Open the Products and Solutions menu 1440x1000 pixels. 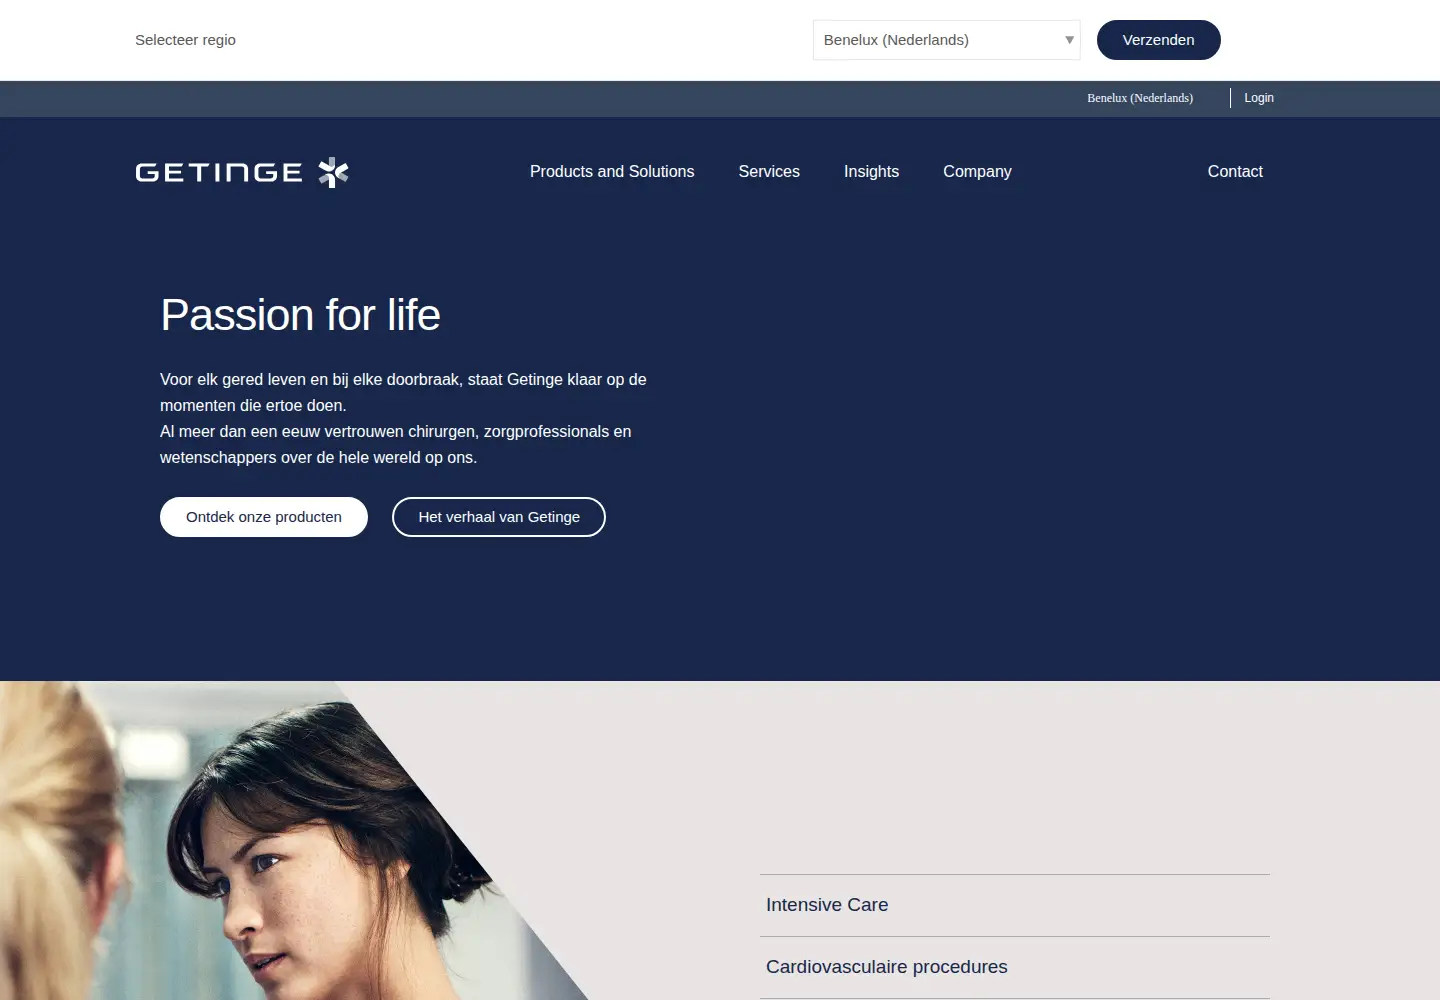click(x=612, y=172)
